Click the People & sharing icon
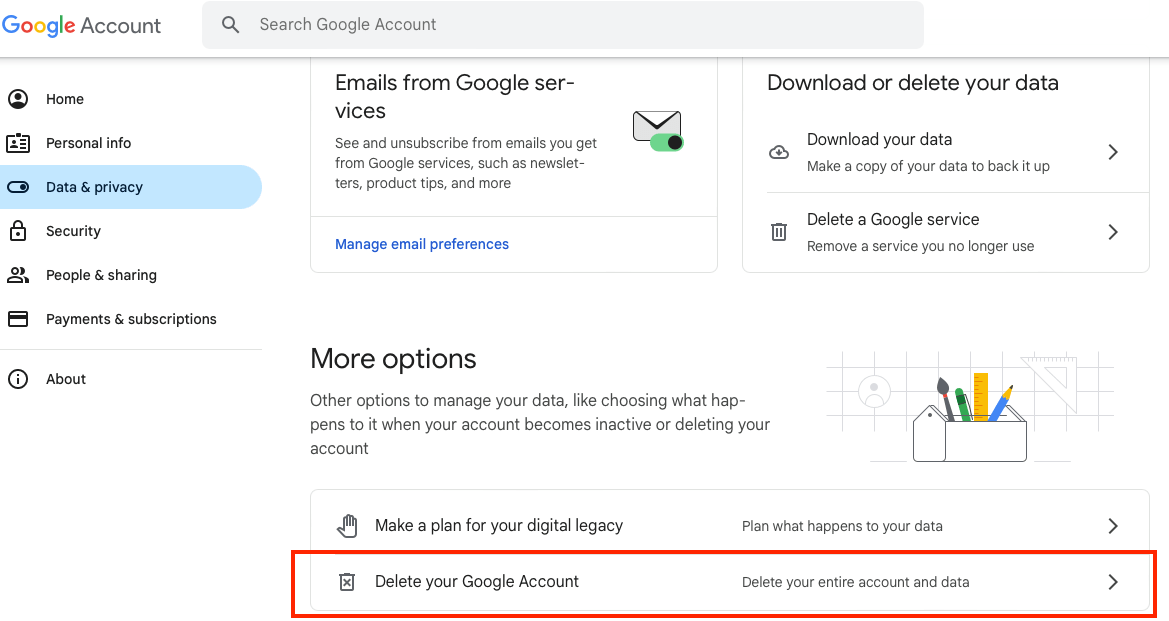The height and width of the screenshot is (621, 1169). 18,275
